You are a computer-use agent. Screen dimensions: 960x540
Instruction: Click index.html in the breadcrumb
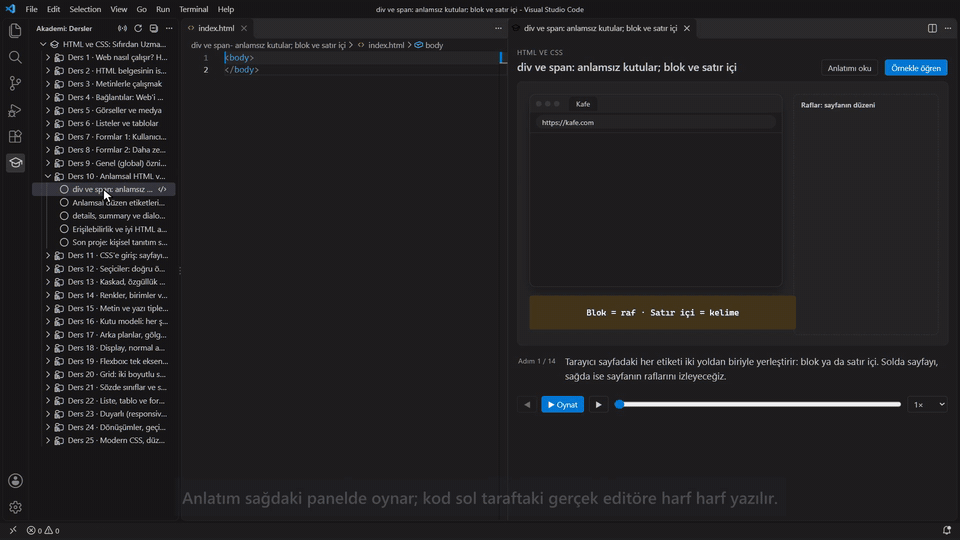tap(386, 45)
